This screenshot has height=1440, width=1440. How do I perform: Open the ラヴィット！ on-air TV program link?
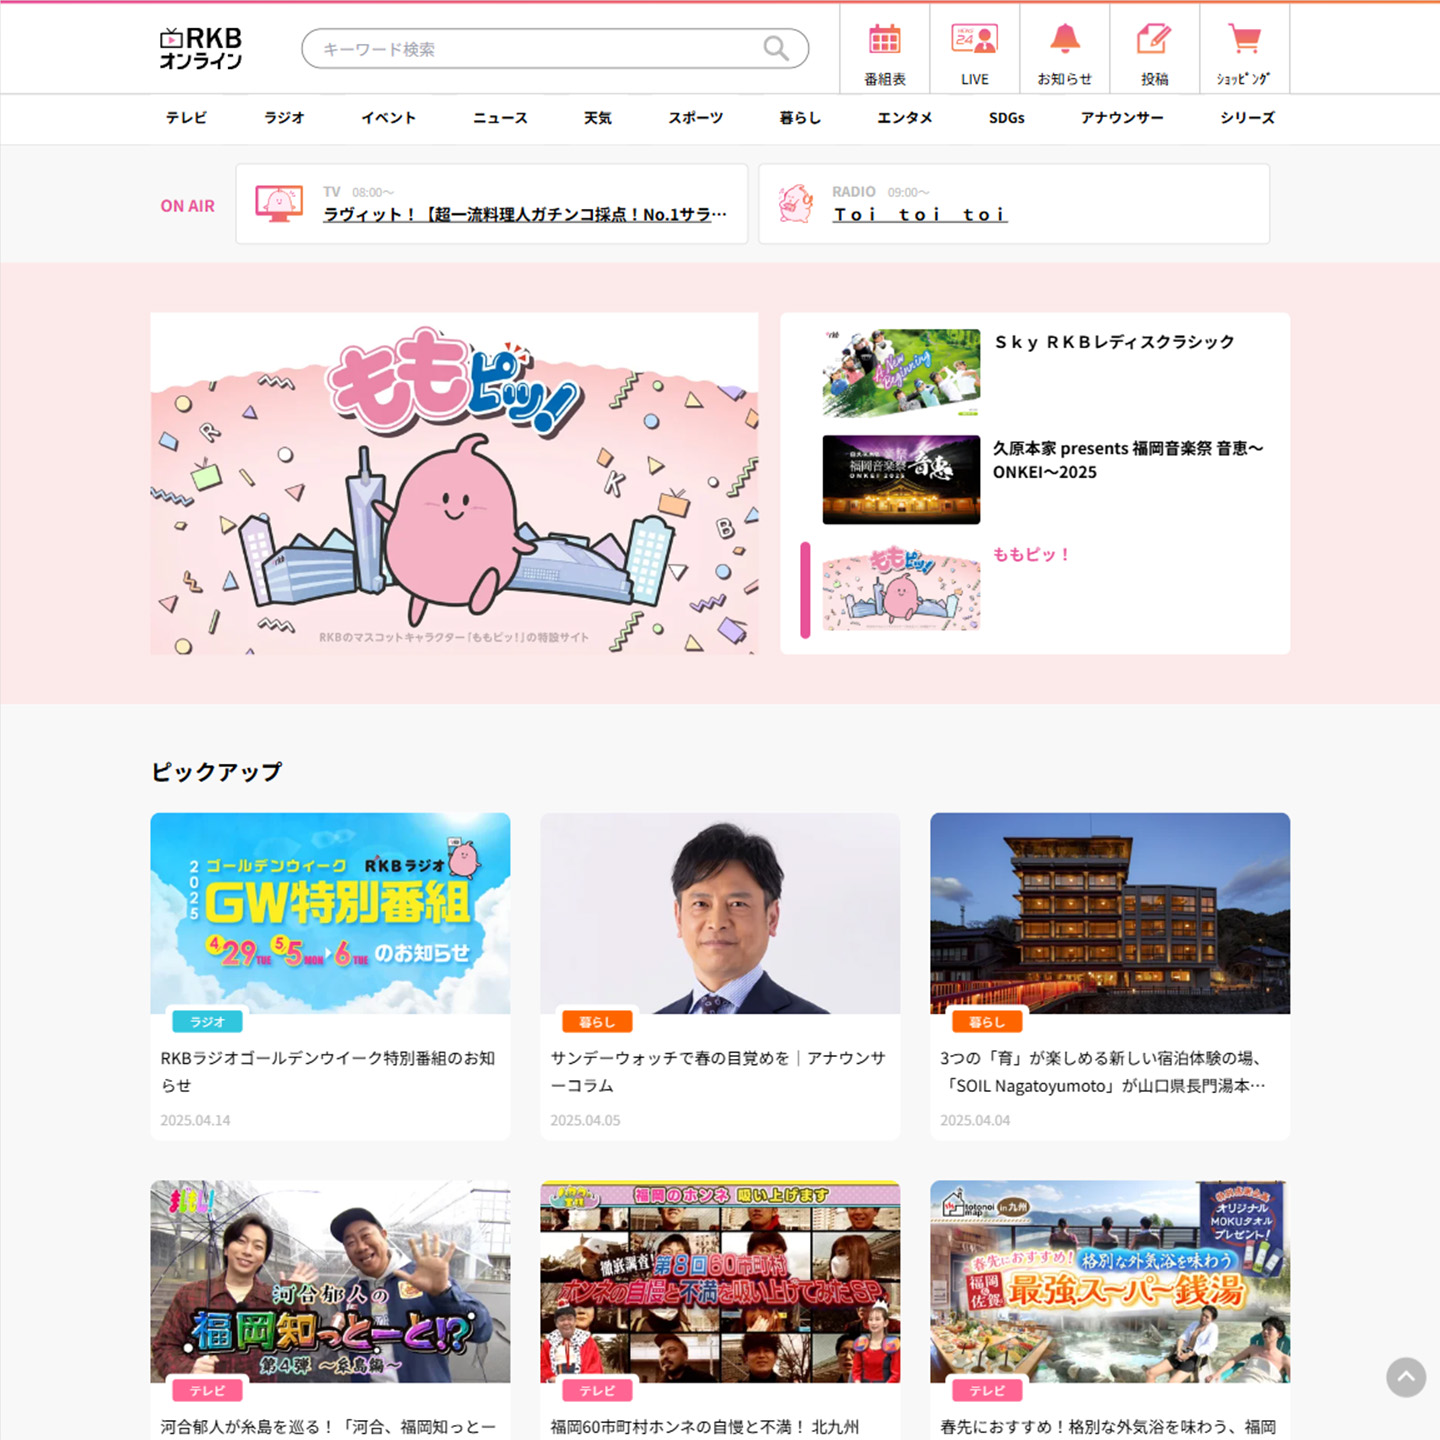(525, 215)
